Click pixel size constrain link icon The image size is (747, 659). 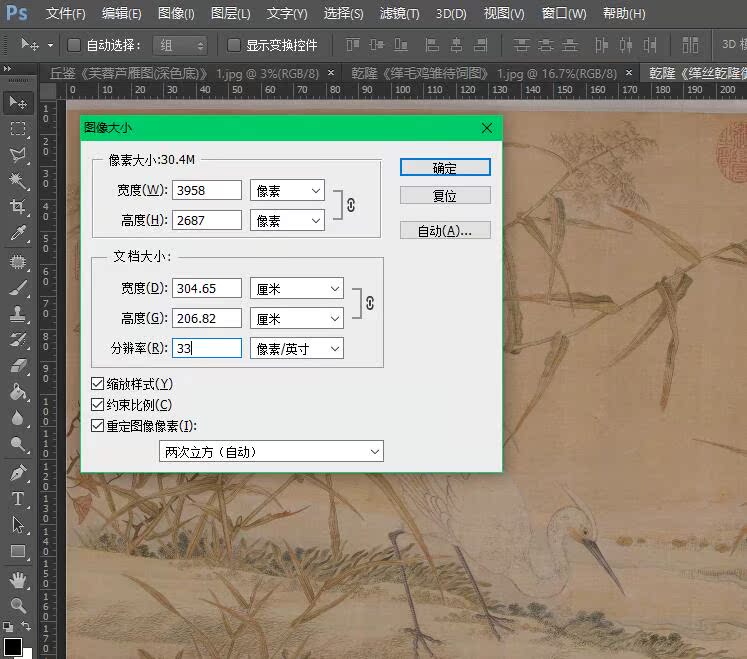click(351, 205)
